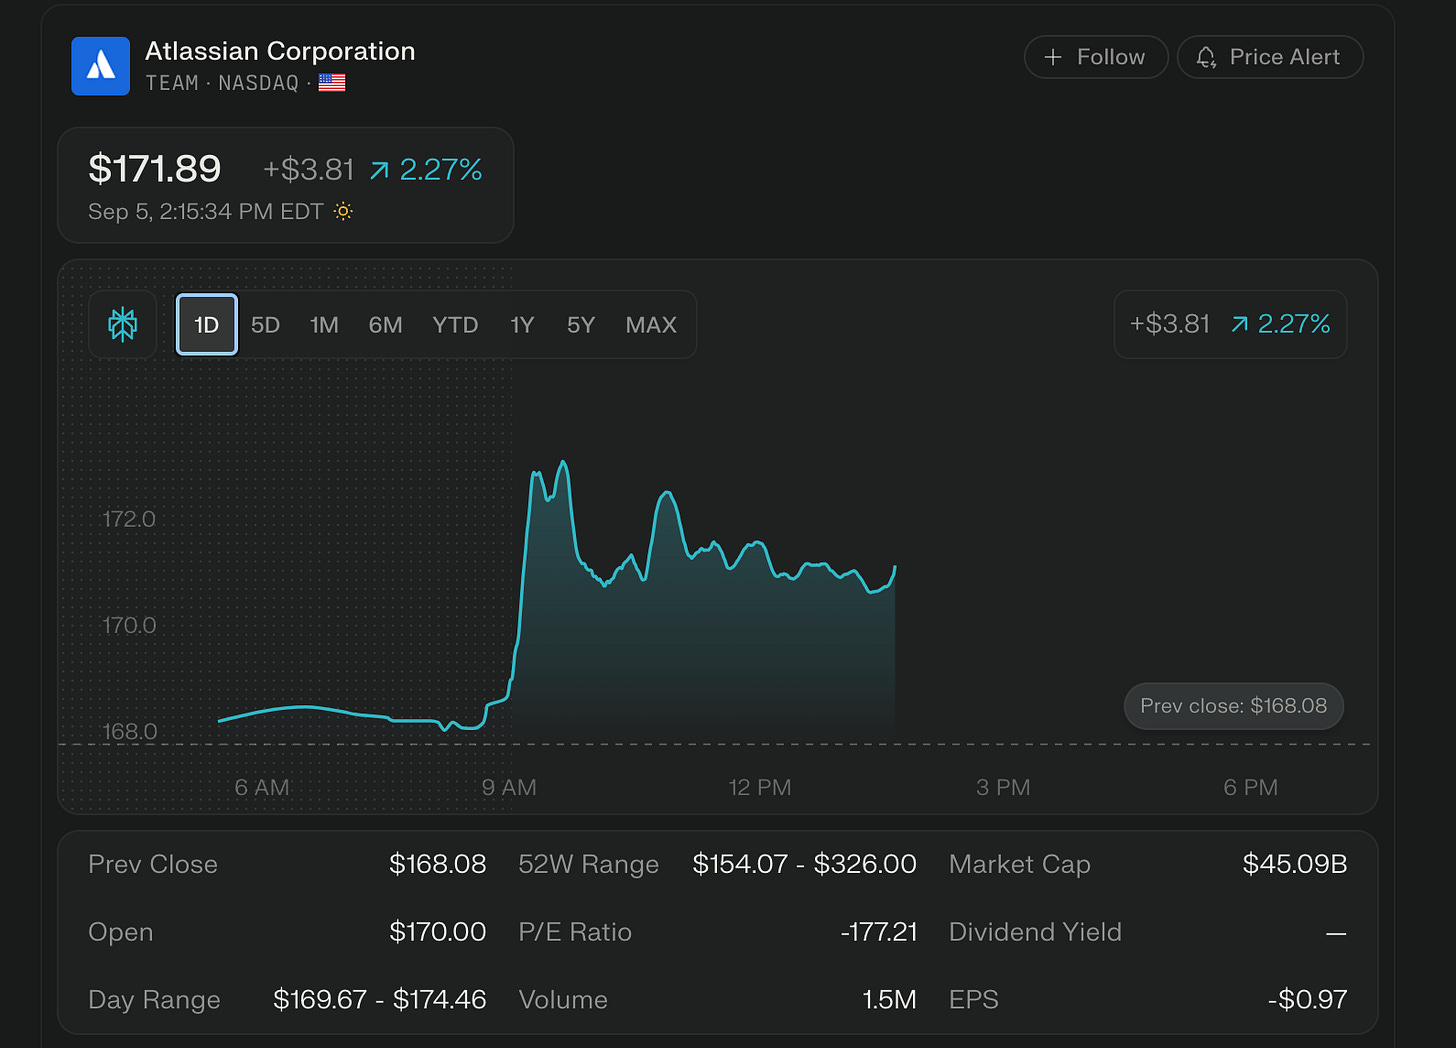This screenshot has width=1456, height=1048.
Task: Switch chart to MAX range
Action: (651, 325)
